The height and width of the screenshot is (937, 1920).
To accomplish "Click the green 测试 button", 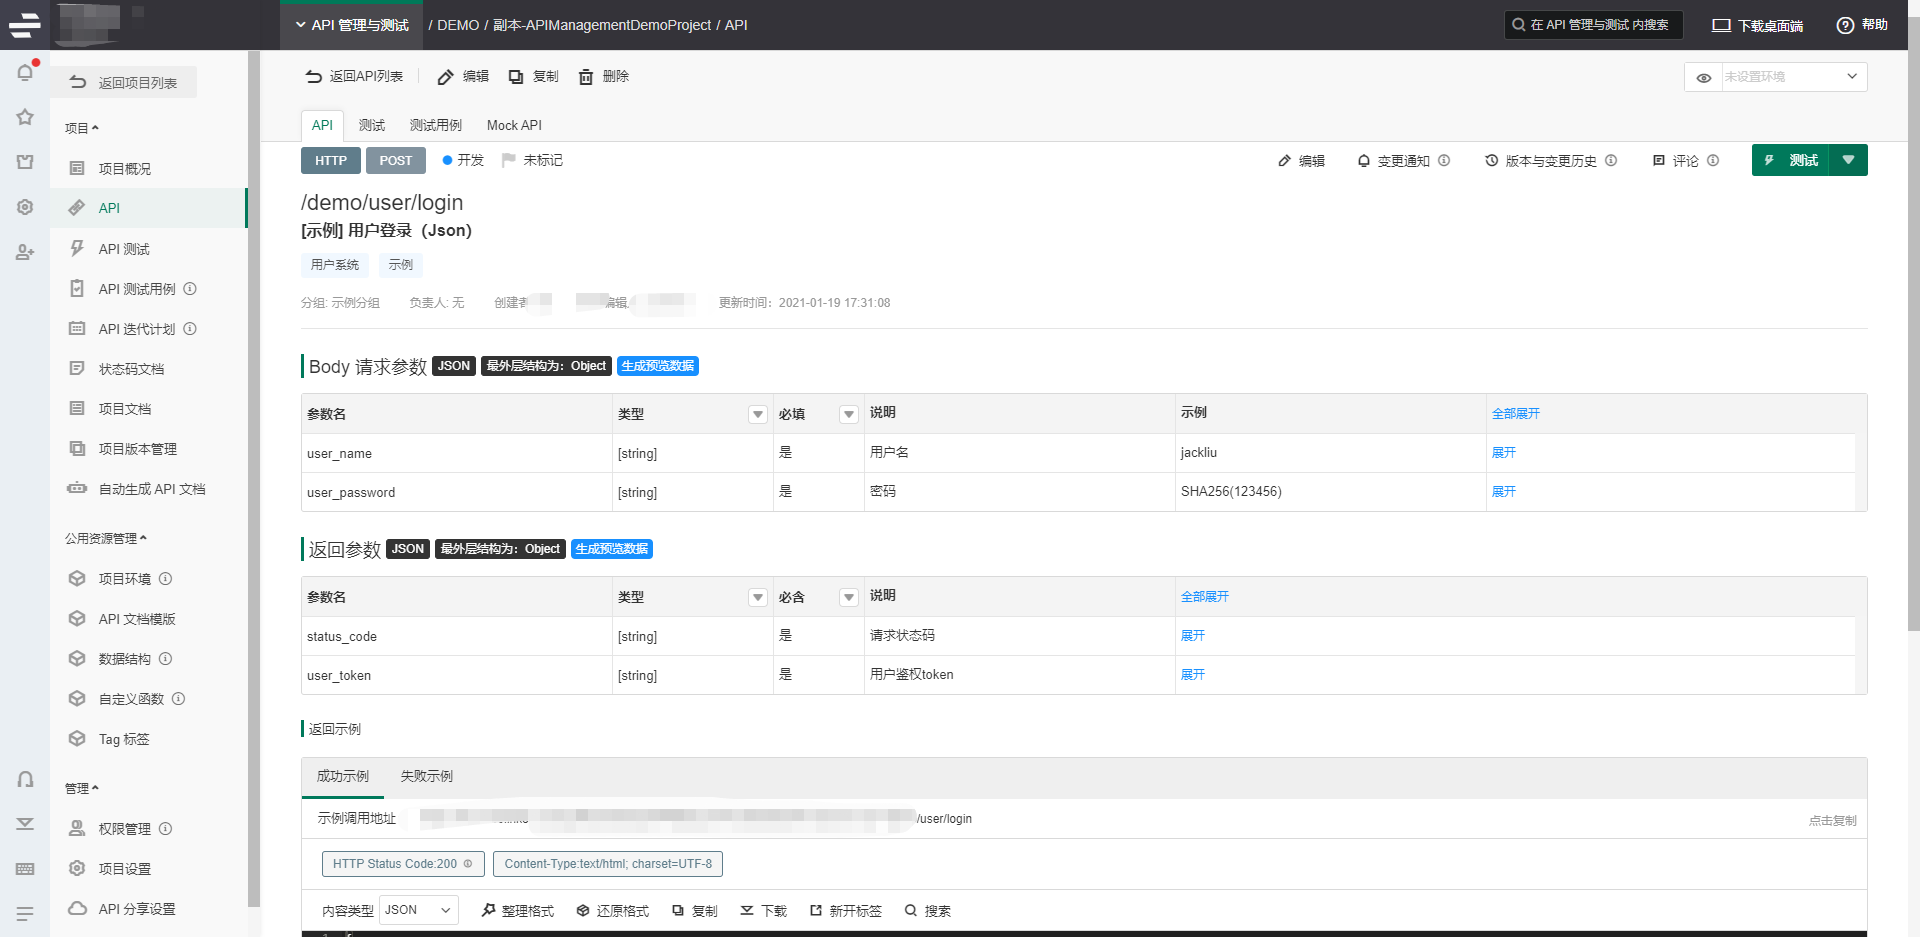I will pos(1791,160).
